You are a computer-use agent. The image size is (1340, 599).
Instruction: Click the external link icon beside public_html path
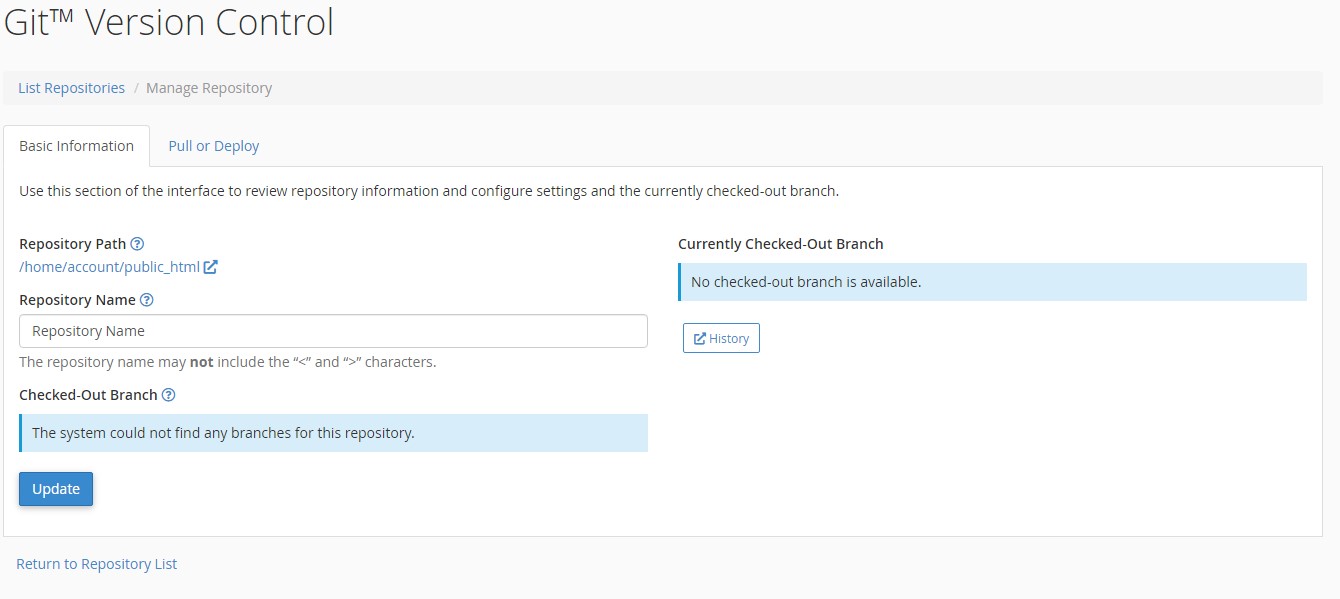point(210,267)
